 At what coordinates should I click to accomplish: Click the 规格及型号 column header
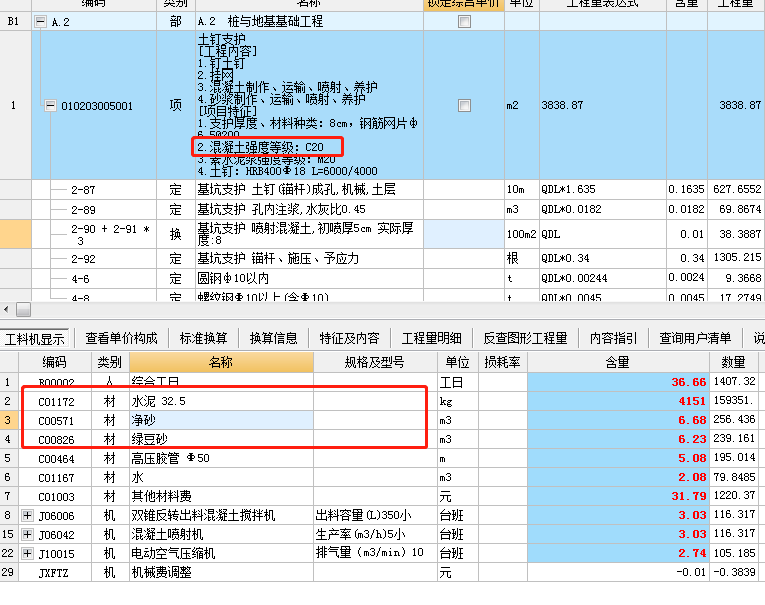[x=375, y=362]
